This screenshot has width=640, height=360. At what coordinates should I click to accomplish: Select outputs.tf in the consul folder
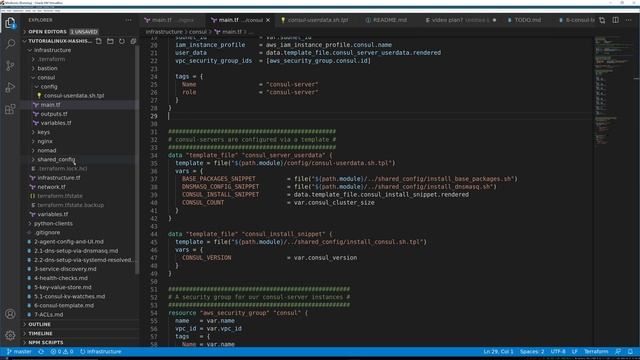tap(54, 114)
